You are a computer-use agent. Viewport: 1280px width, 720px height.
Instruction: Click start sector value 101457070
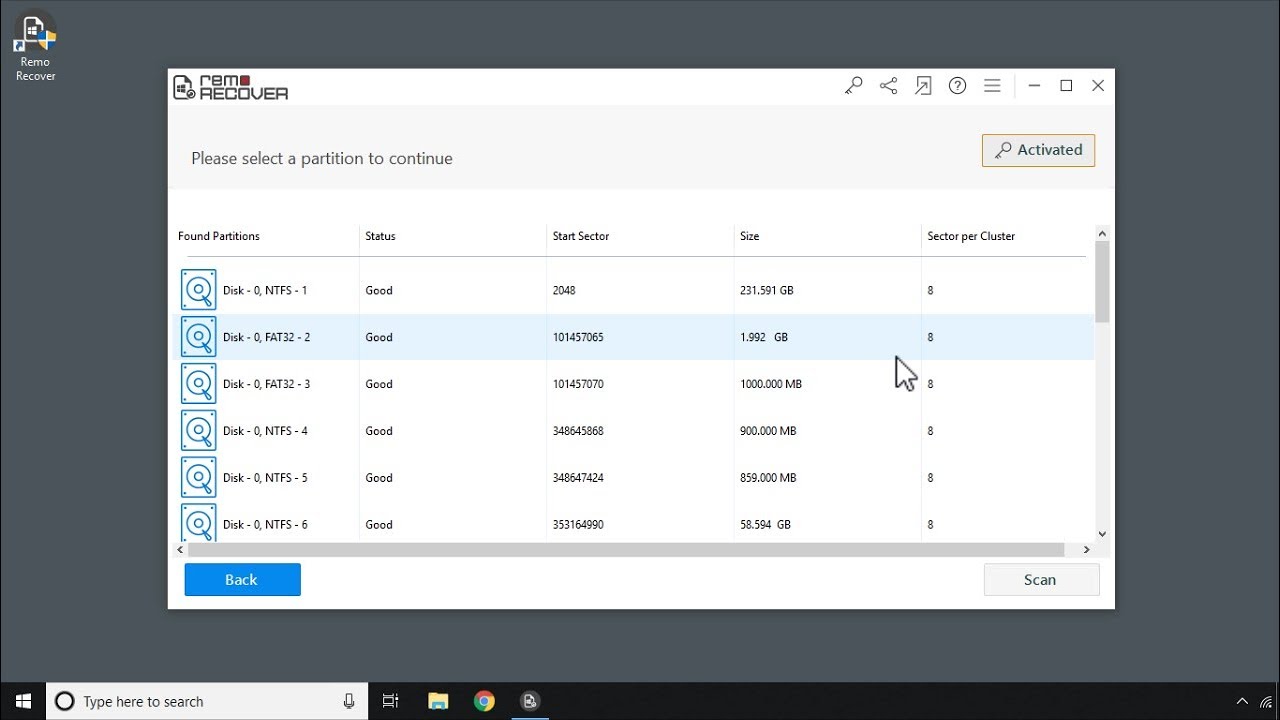click(578, 384)
